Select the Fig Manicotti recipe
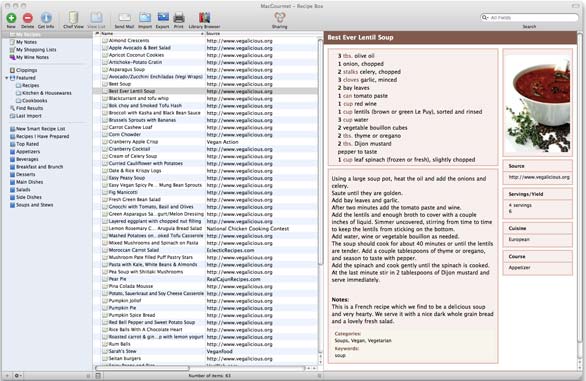This screenshot has height=381, width=586. (205, 192)
